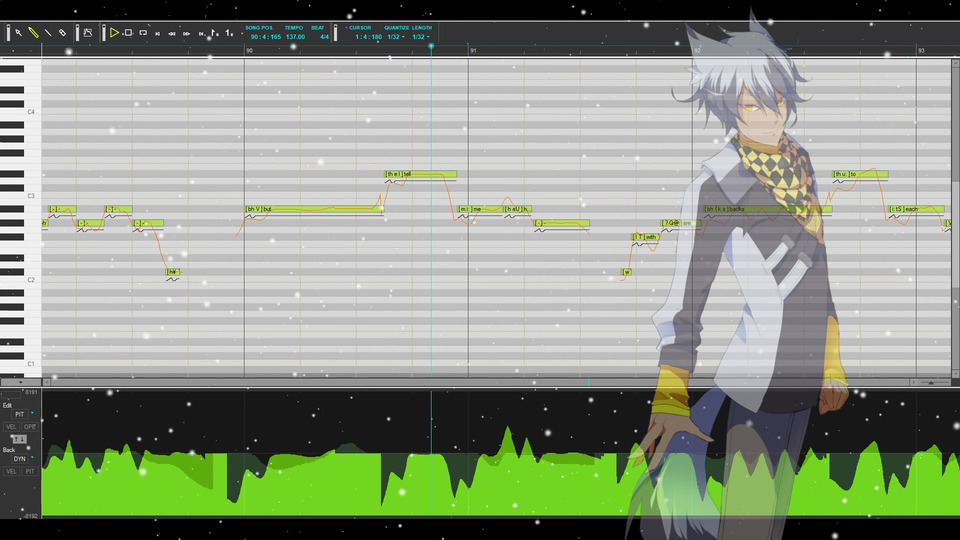Image resolution: width=960 pixels, height=540 pixels.
Task: Select the yellow pencil tool
Action: 34,32
